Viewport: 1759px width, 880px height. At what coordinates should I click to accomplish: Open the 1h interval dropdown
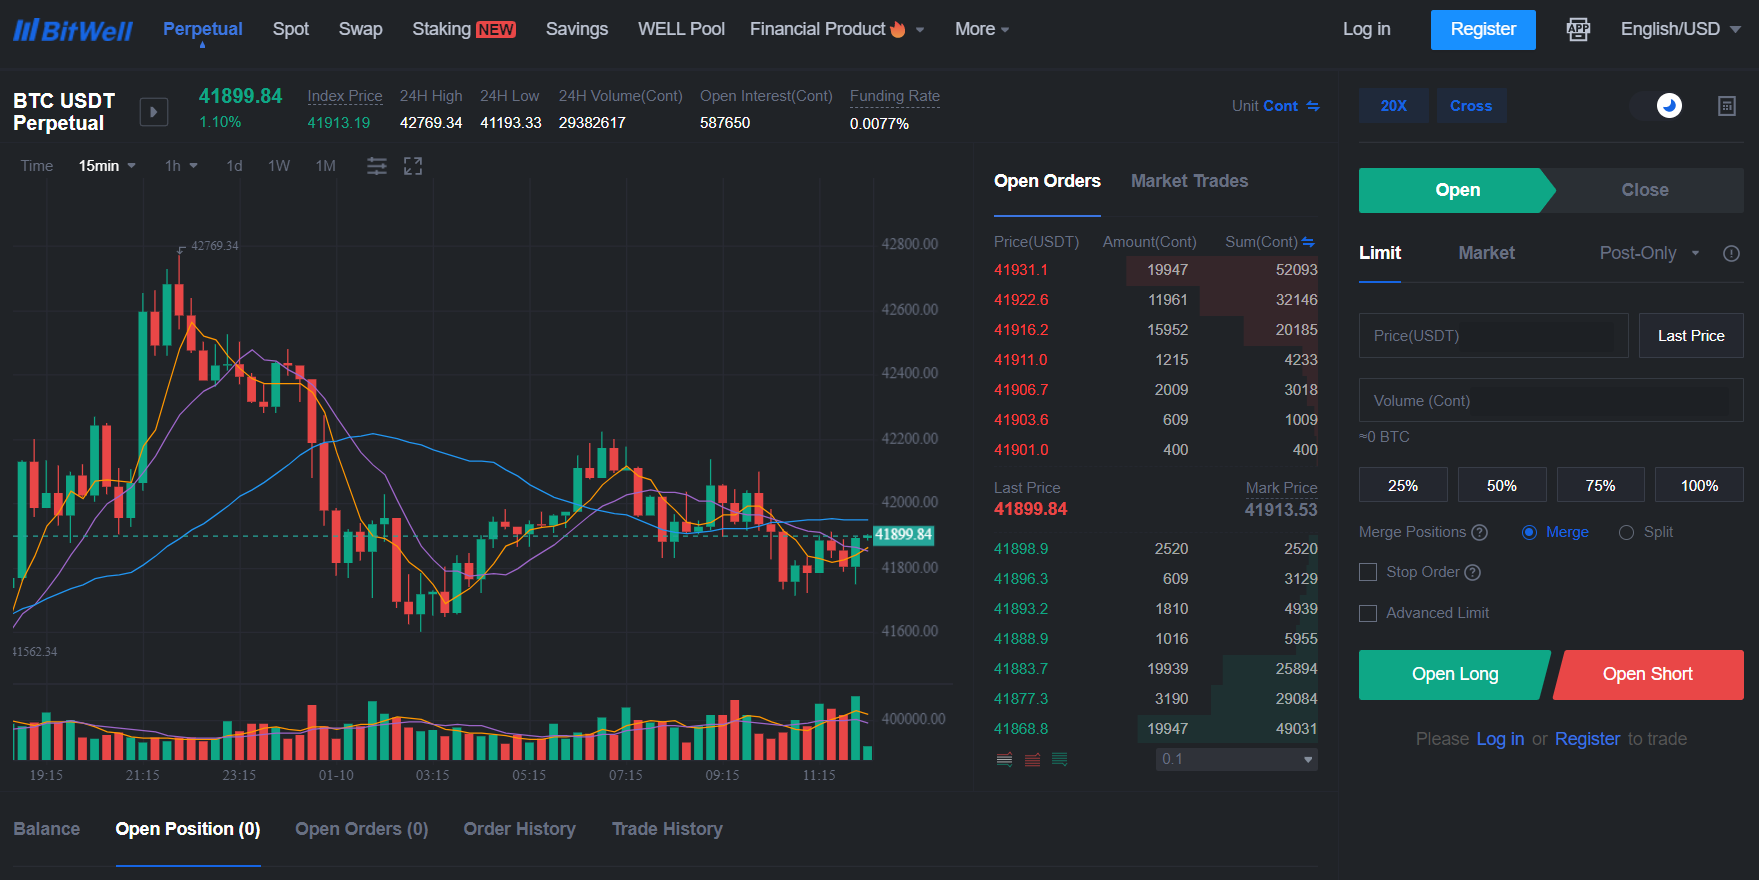(x=181, y=166)
